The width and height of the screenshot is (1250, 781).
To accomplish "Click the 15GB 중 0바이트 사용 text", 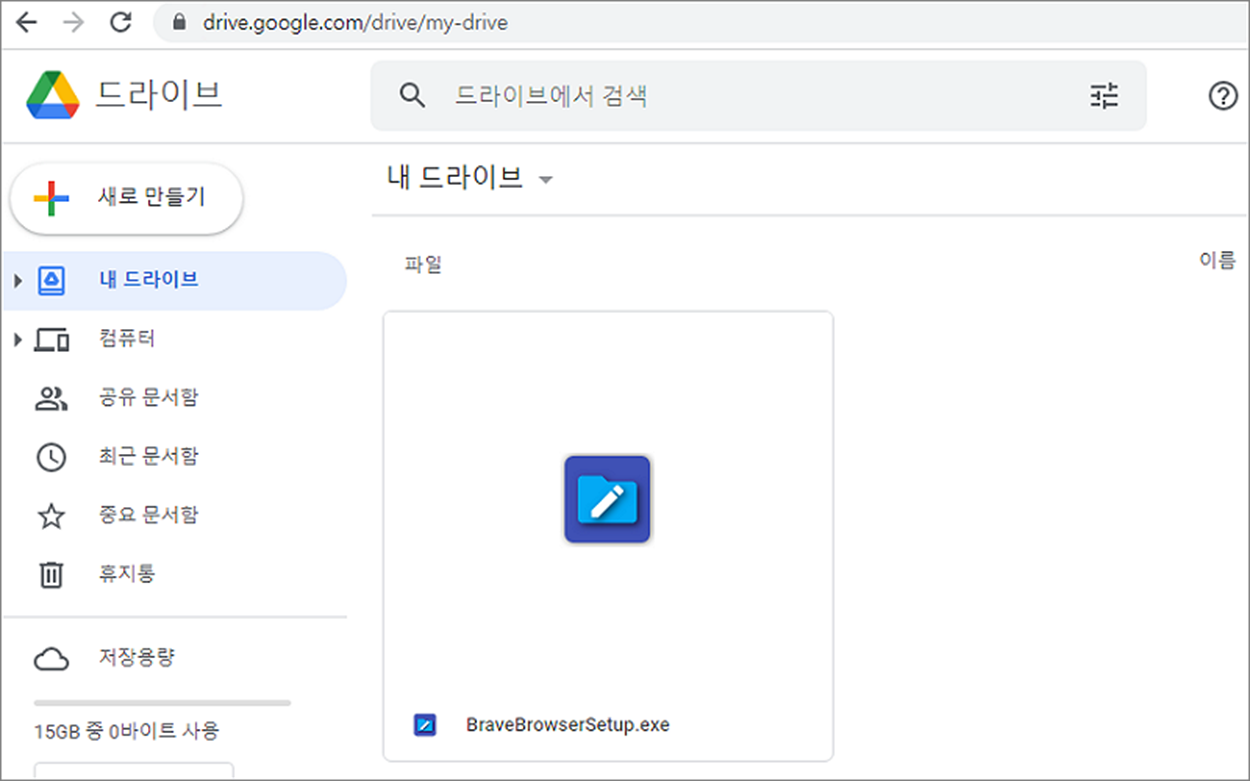I will tap(127, 731).
